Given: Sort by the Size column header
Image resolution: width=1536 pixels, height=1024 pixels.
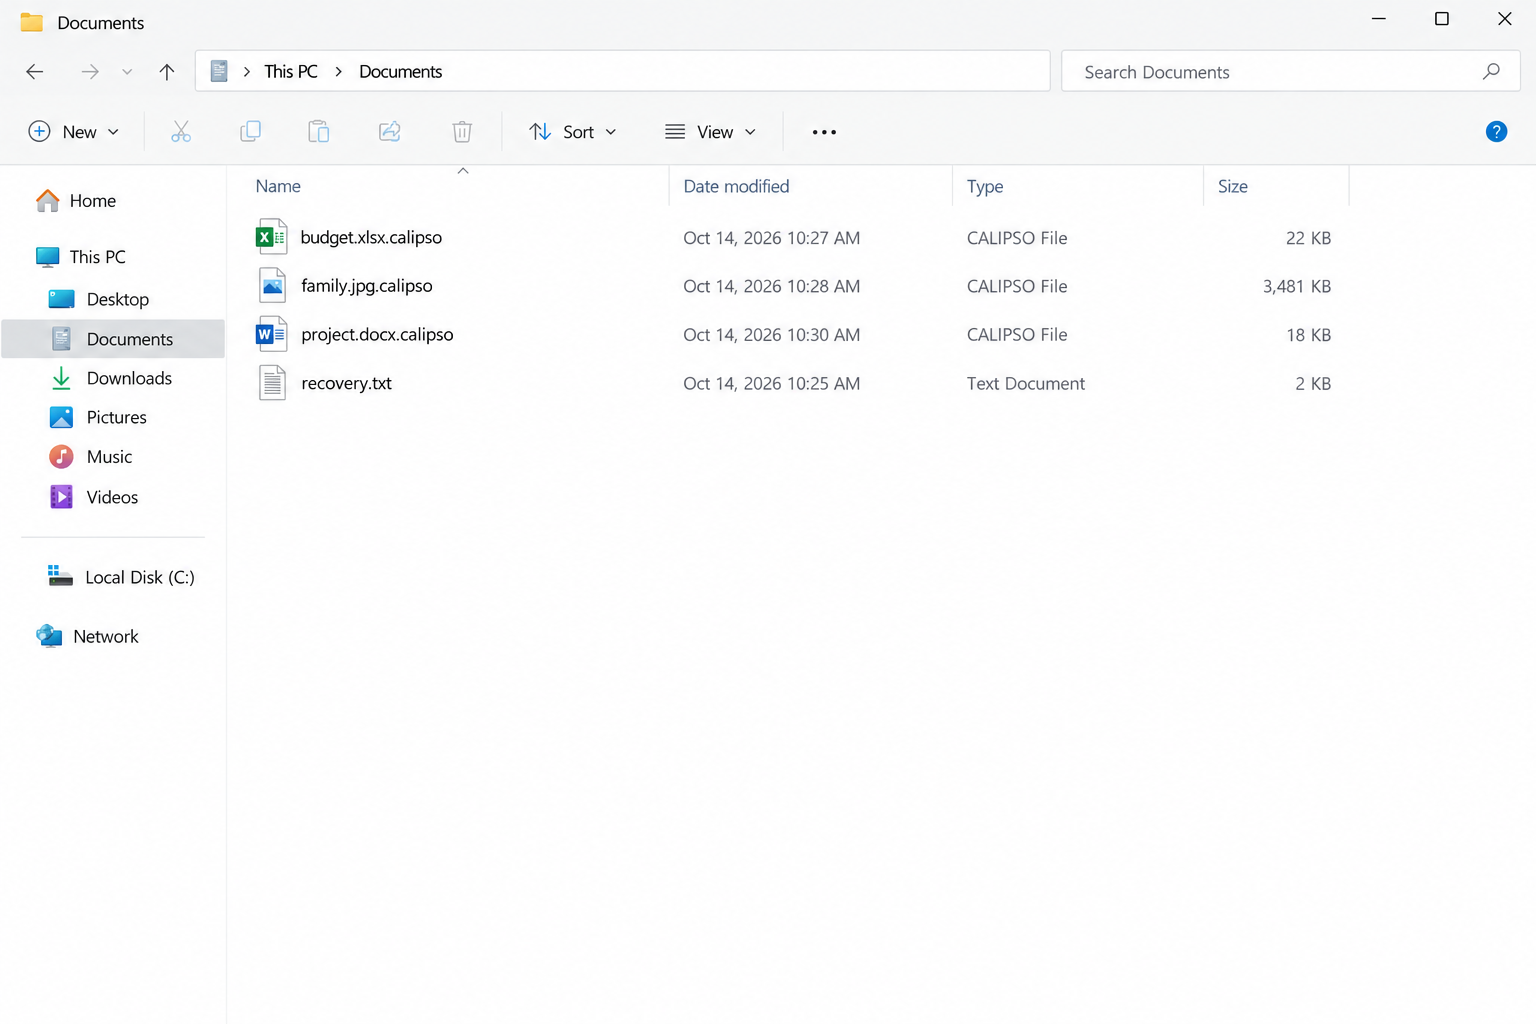Looking at the screenshot, I should click(x=1233, y=186).
